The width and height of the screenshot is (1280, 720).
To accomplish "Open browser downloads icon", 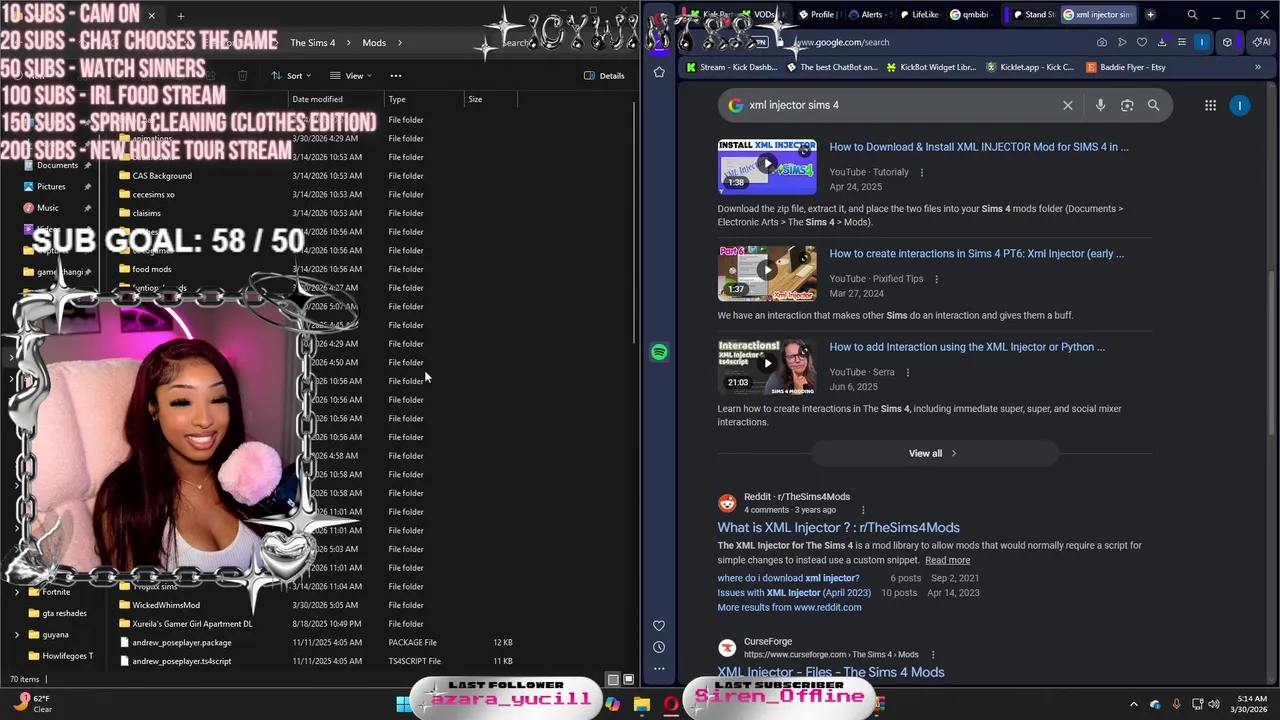I will coord(1162,42).
